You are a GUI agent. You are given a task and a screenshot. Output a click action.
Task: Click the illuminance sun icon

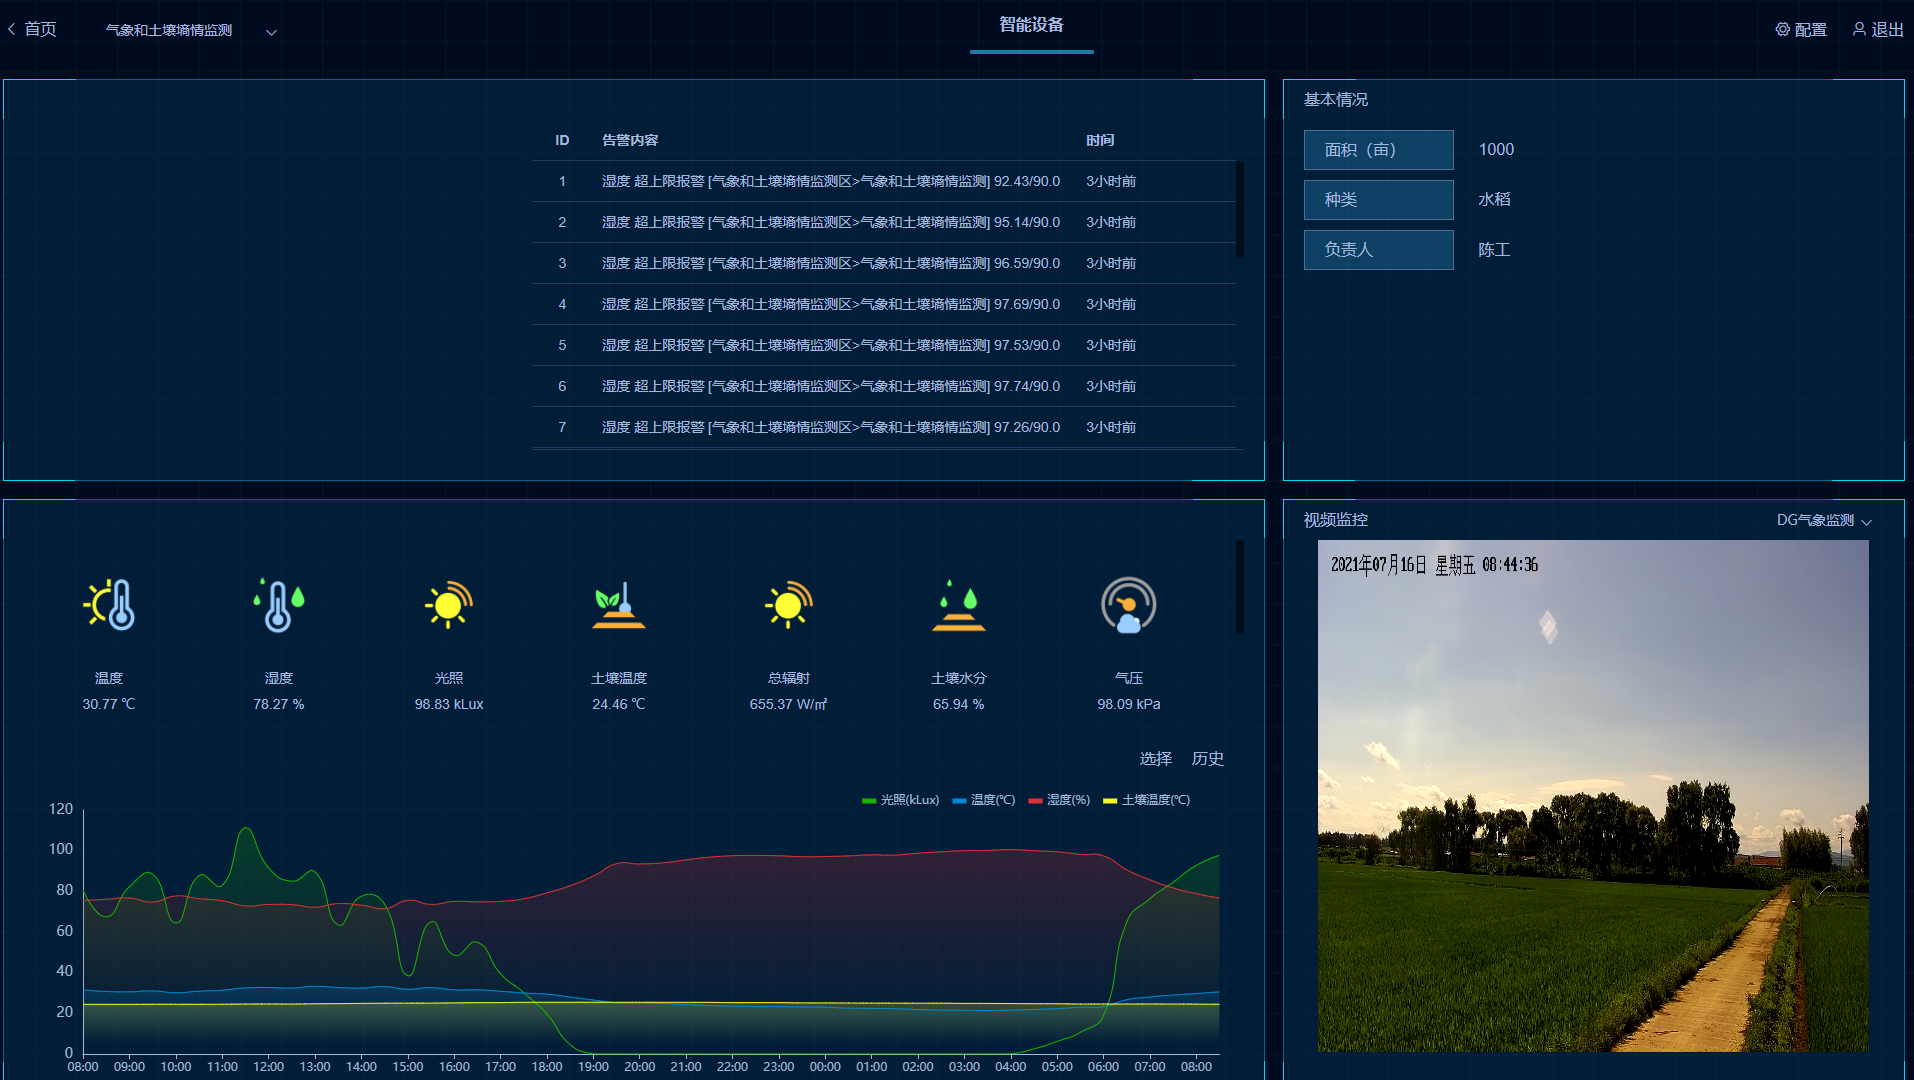pyautogui.click(x=448, y=605)
